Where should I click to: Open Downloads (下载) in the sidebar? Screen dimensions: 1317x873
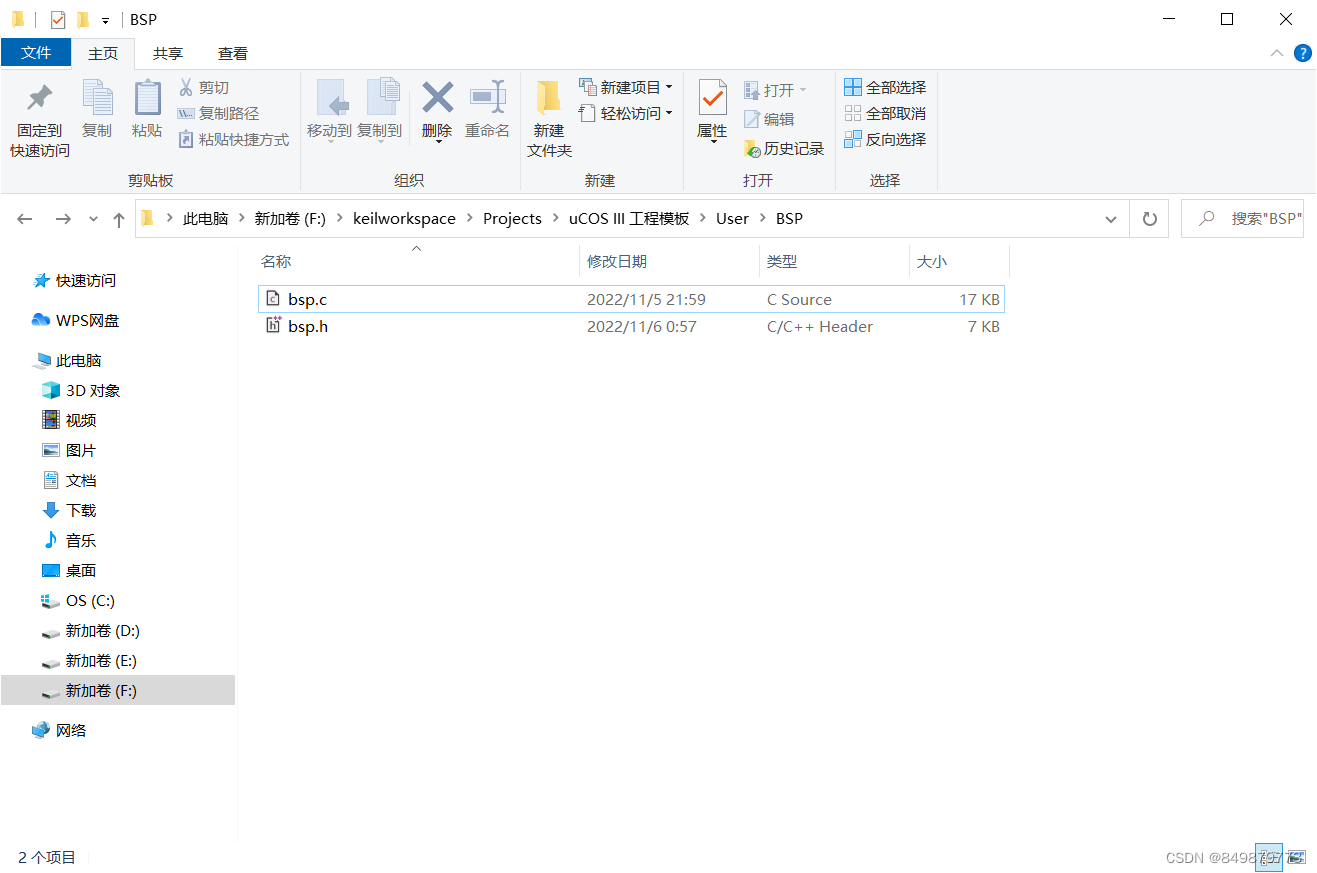[69, 511]
